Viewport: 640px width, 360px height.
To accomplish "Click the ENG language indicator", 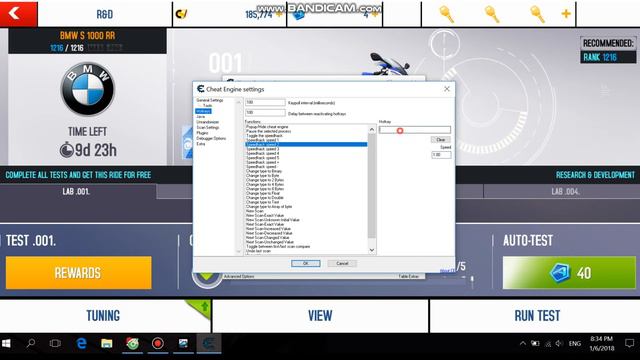I will [x=575, y=343].
